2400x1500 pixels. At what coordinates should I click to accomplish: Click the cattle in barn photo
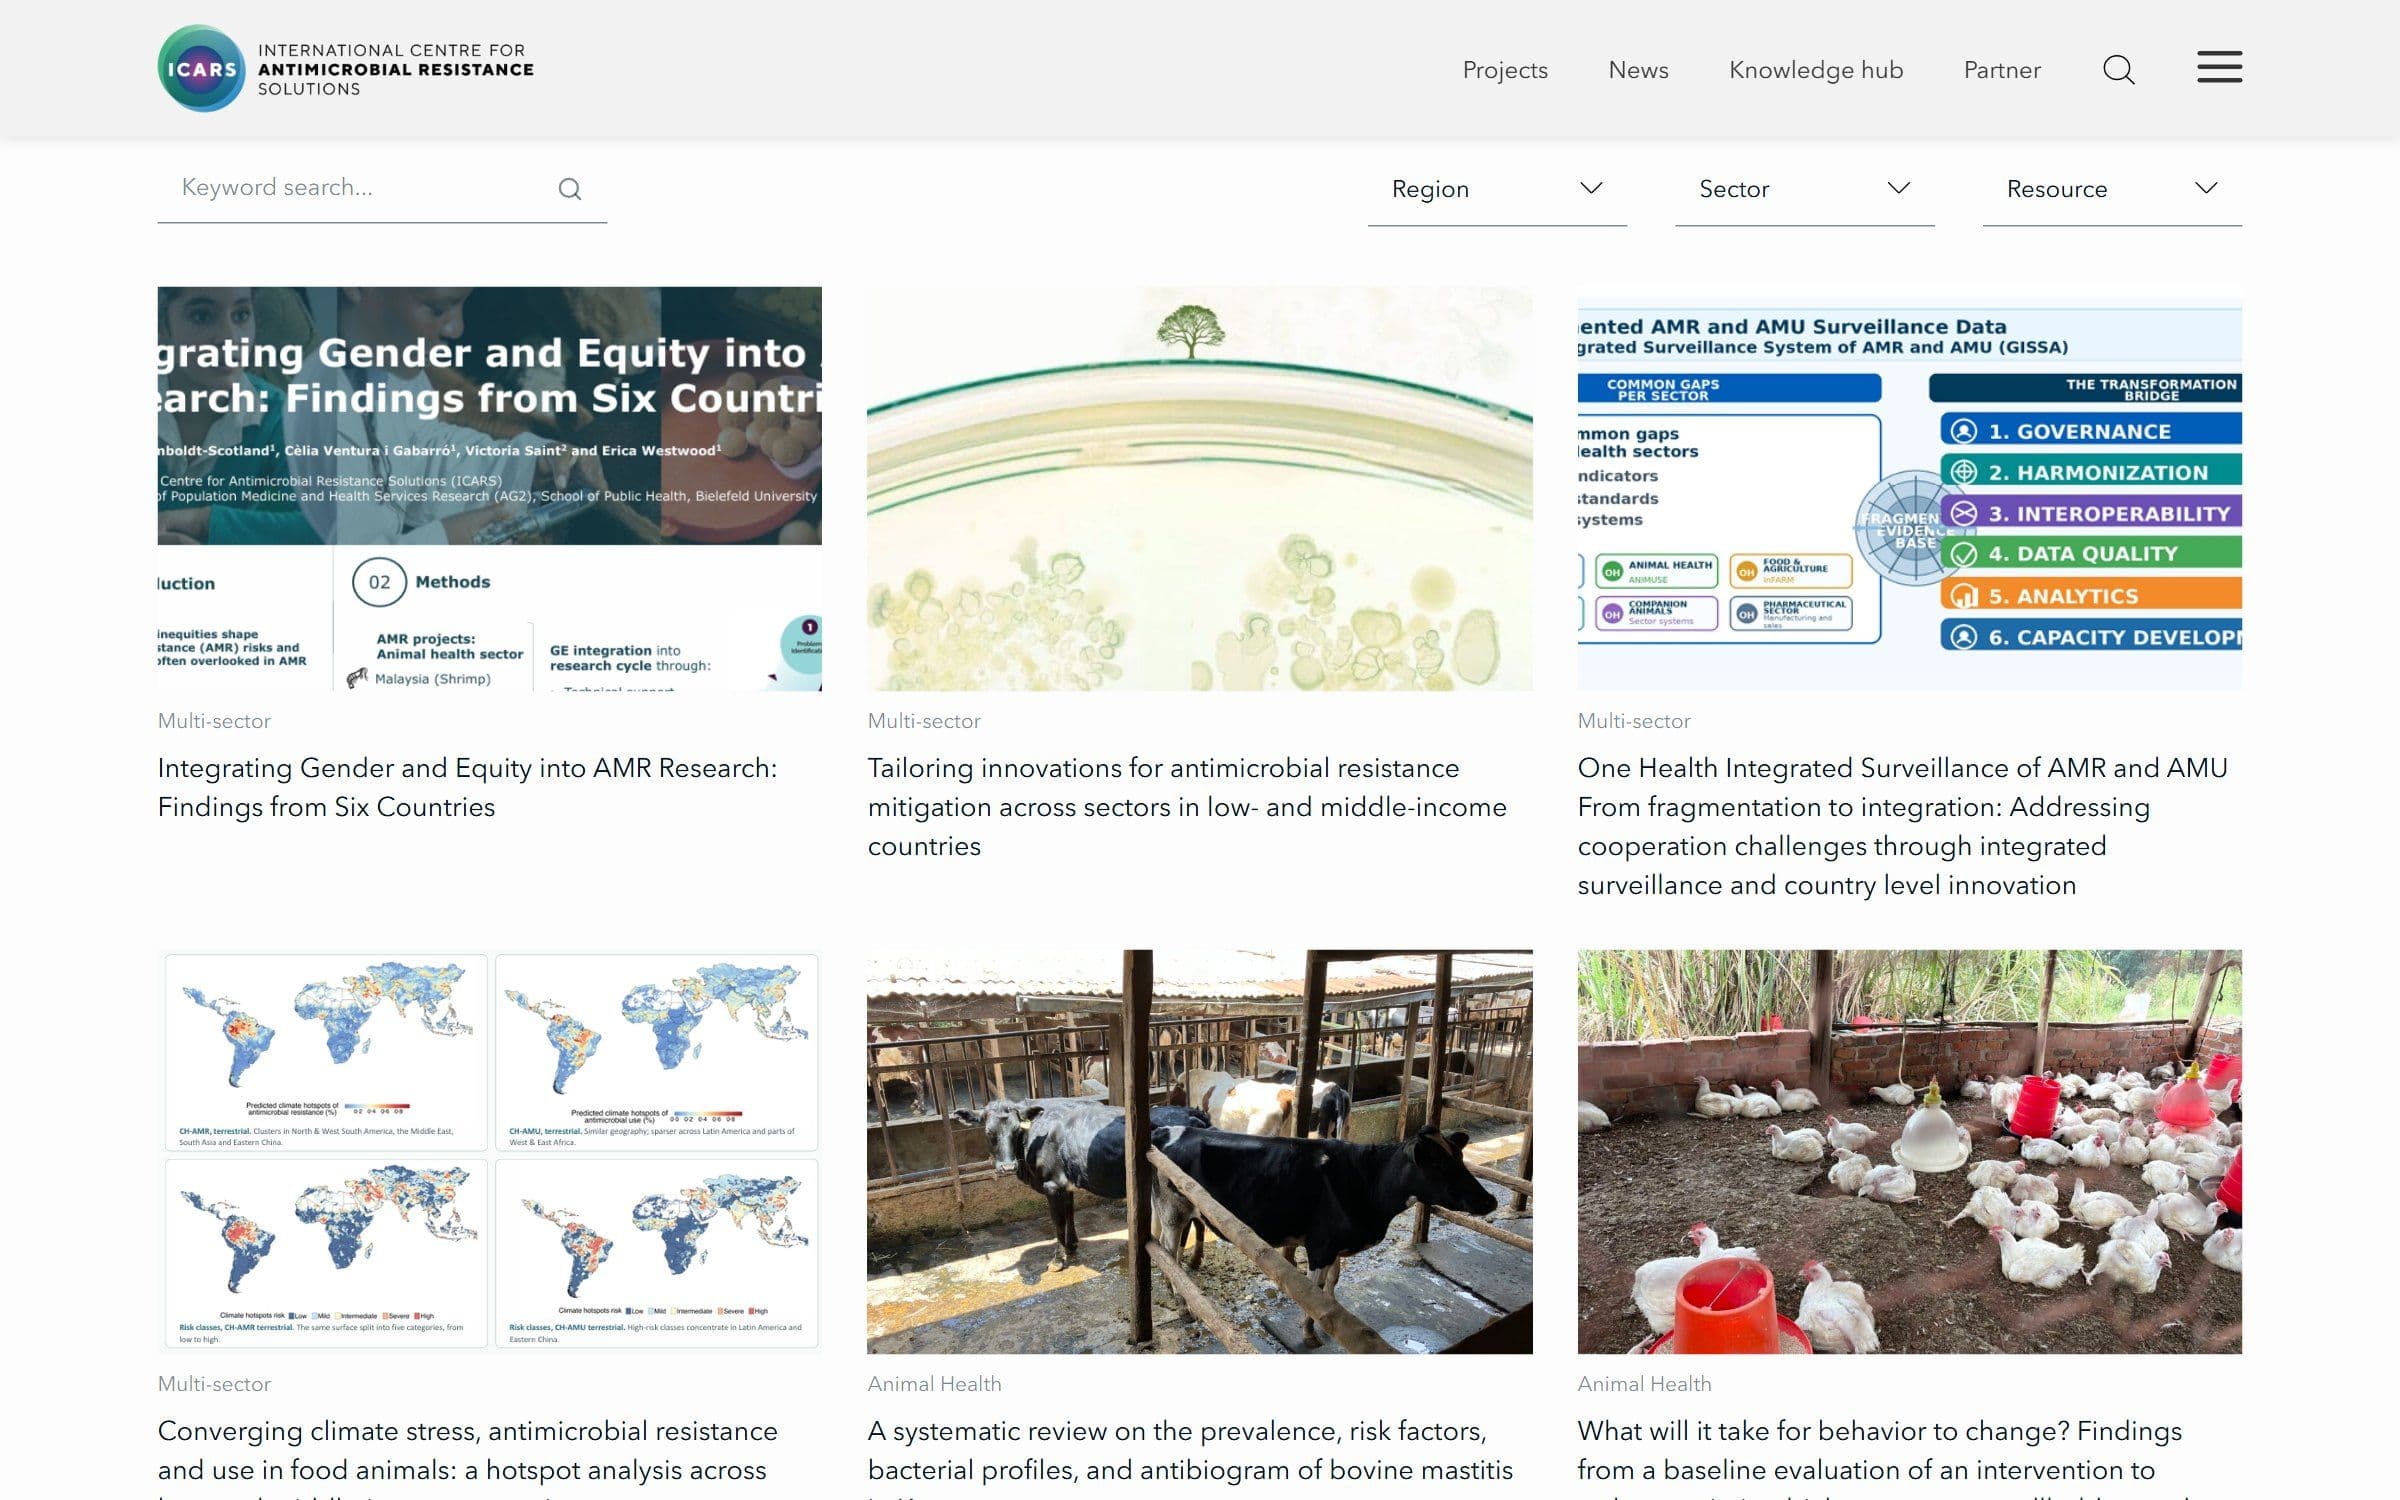click(x=1199, y=1152)
